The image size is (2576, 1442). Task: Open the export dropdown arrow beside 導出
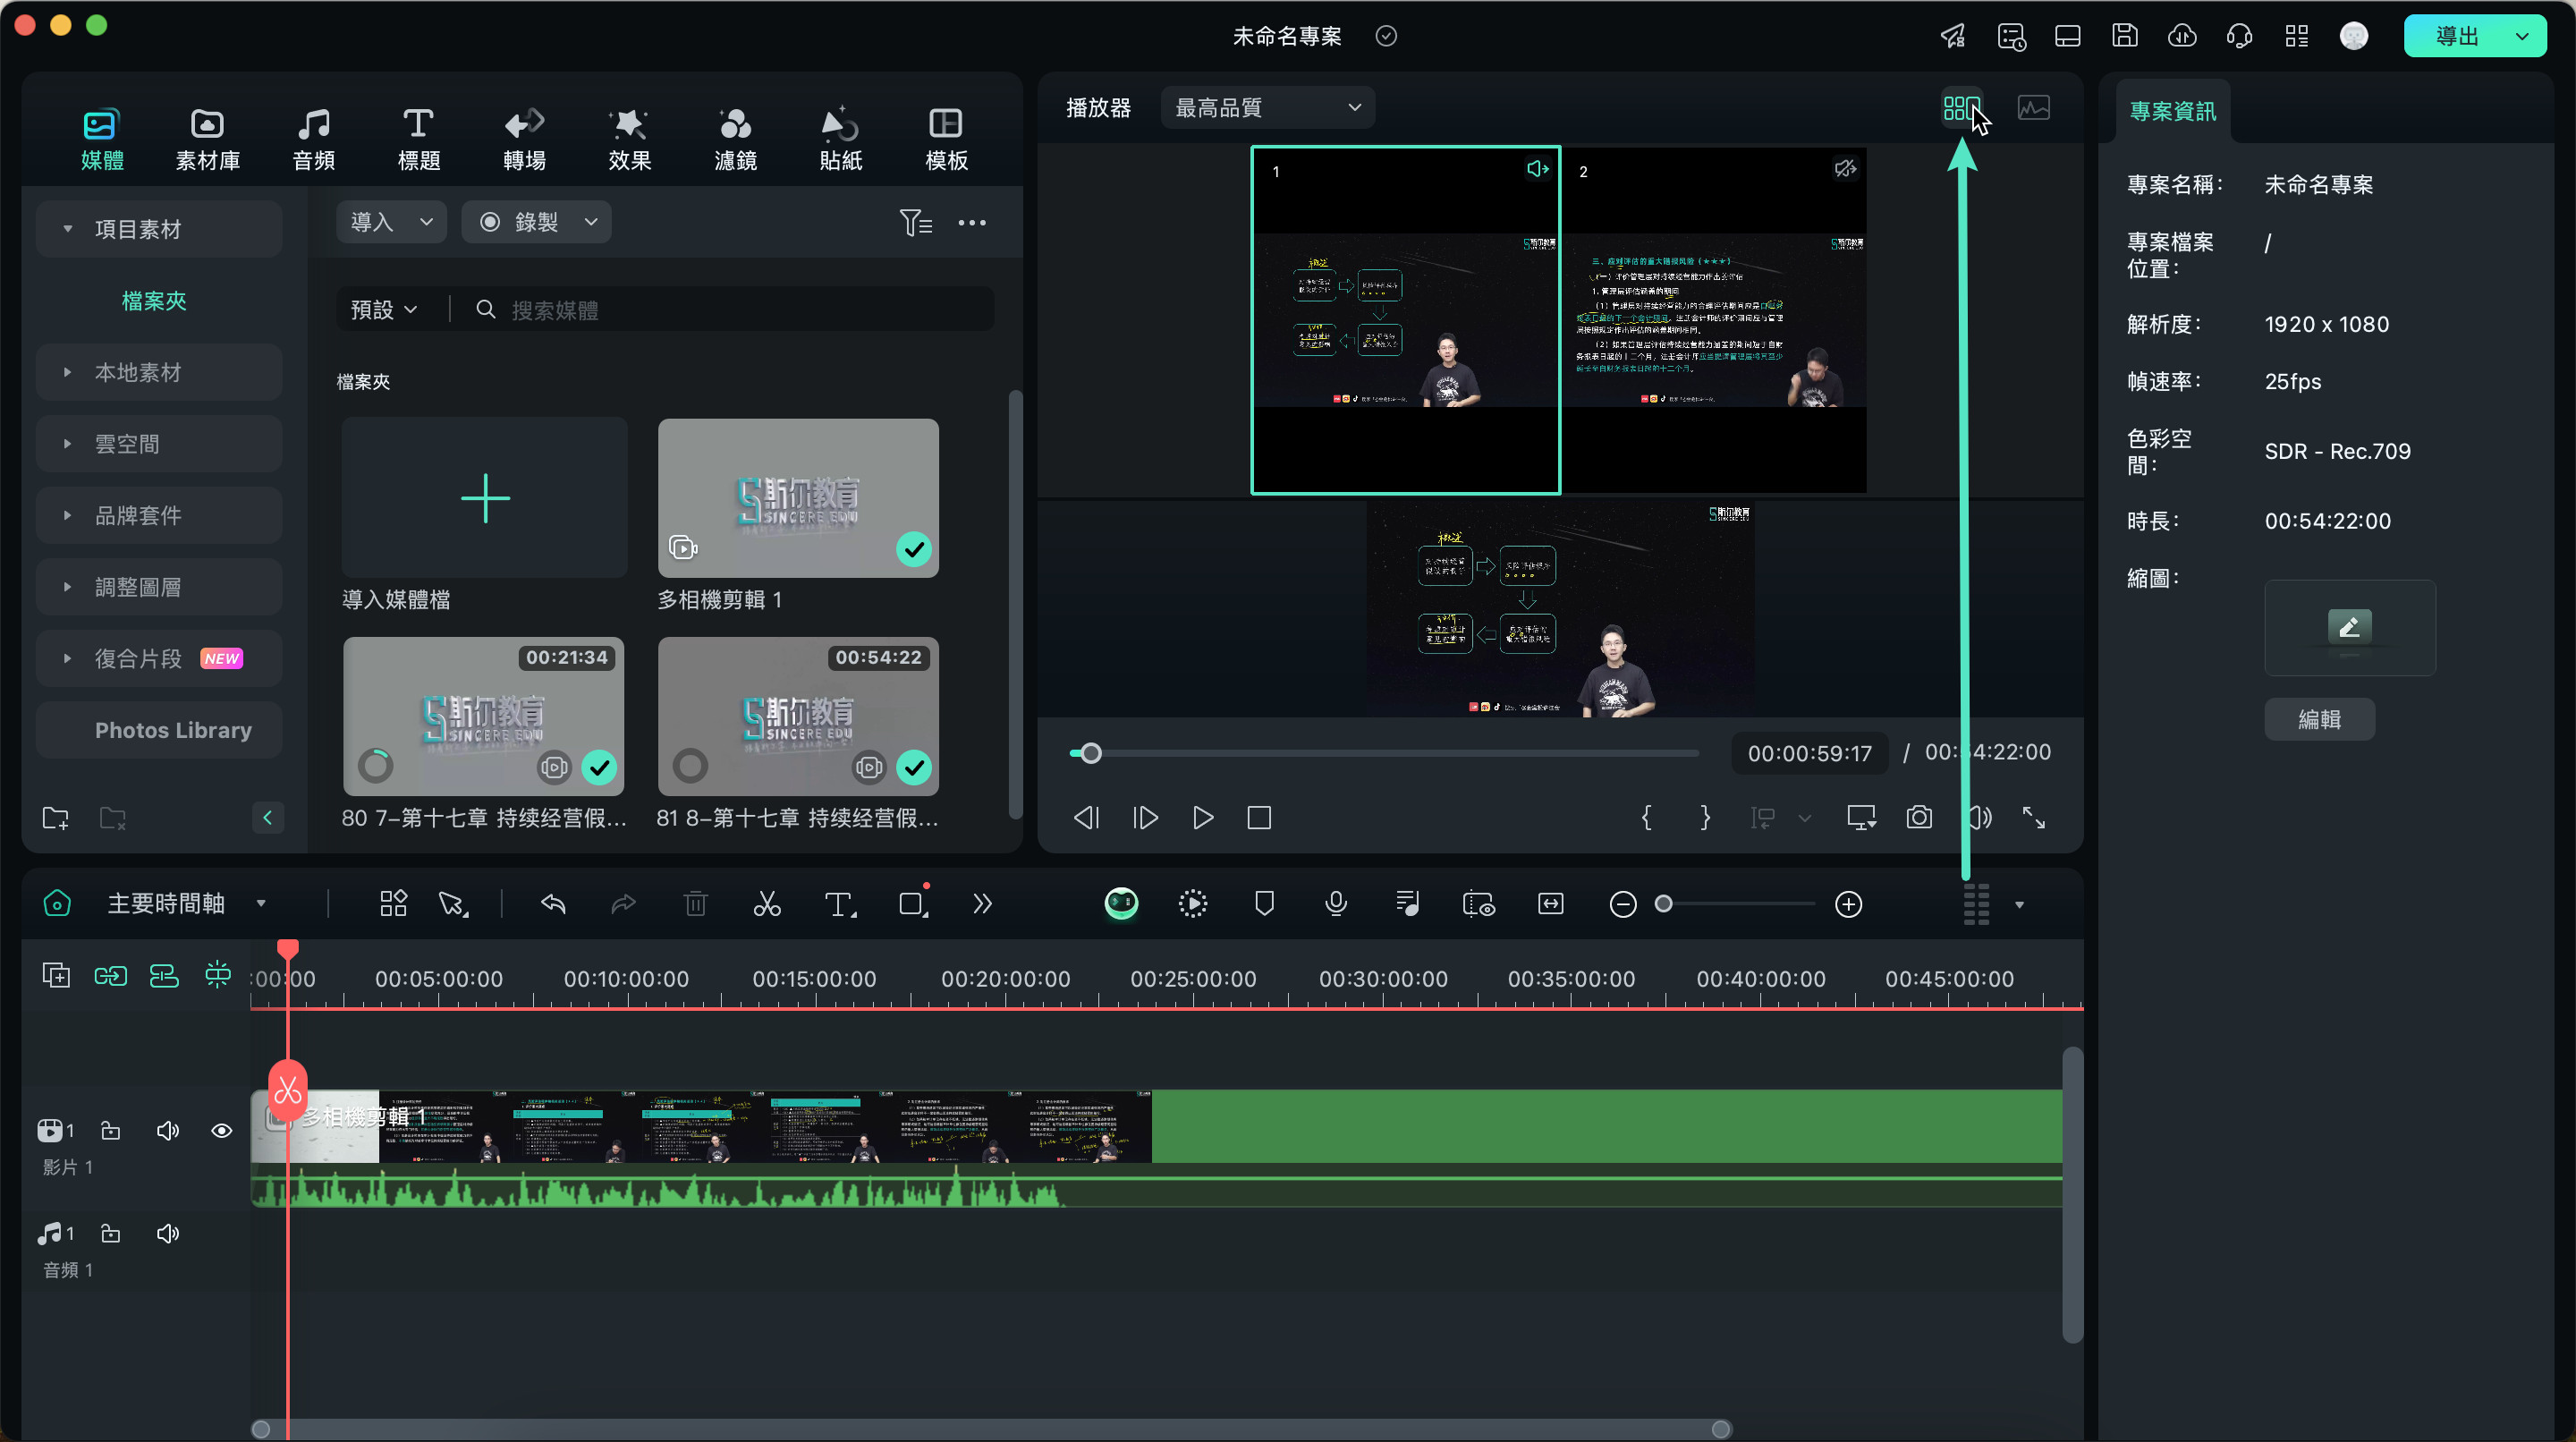click(x=2522, y=36)
